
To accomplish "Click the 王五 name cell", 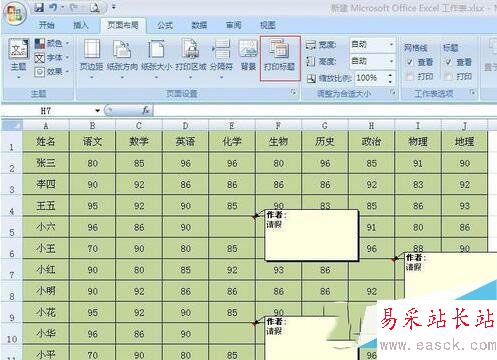I will (46, 206).
